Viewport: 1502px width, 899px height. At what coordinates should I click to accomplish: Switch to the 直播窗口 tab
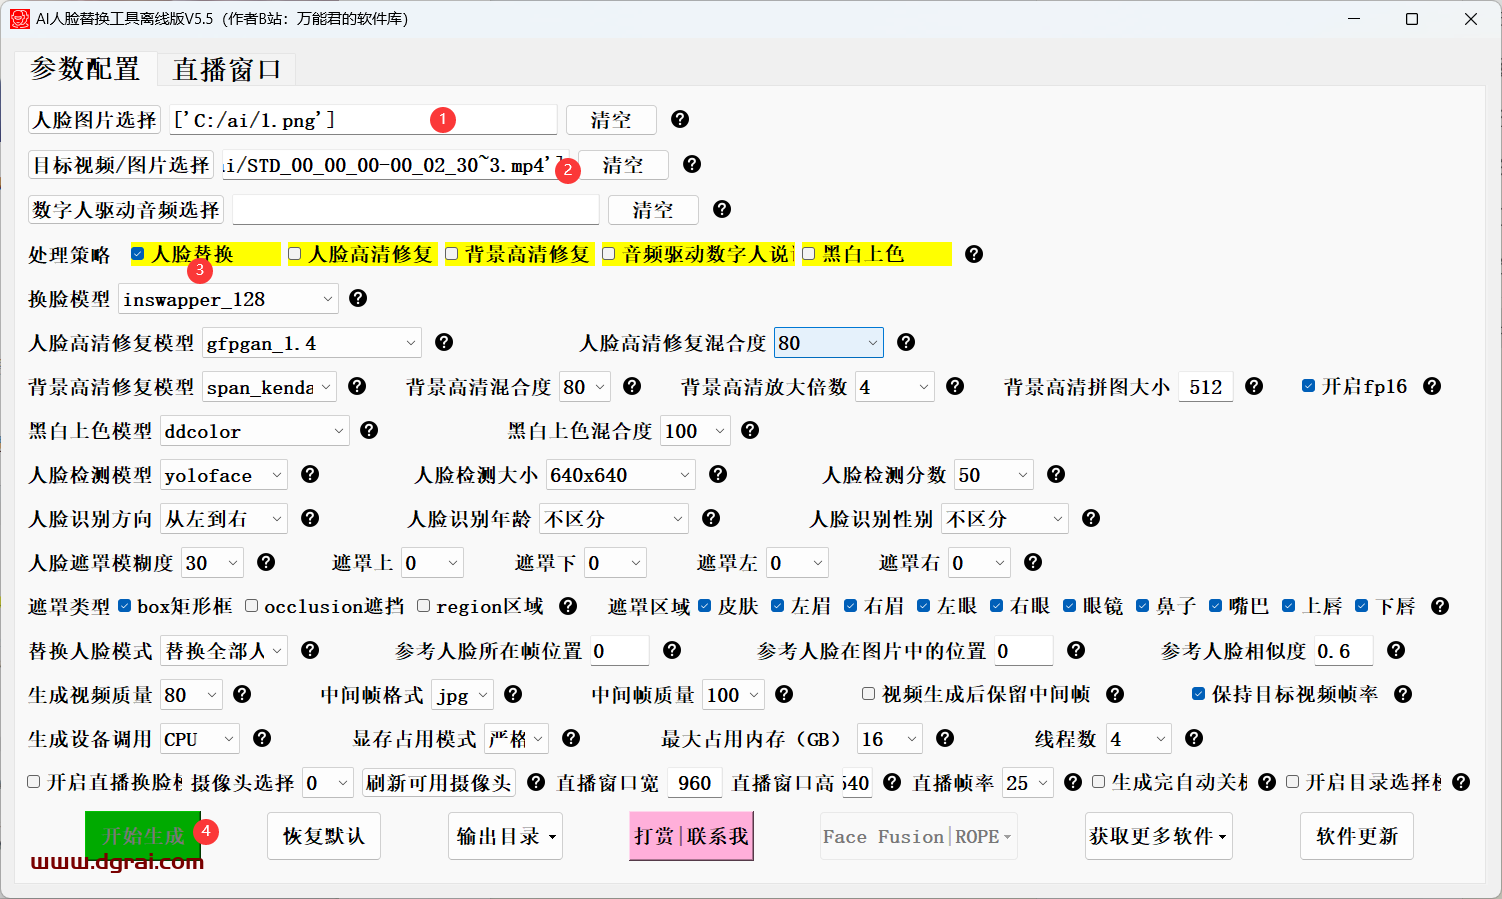227,69
